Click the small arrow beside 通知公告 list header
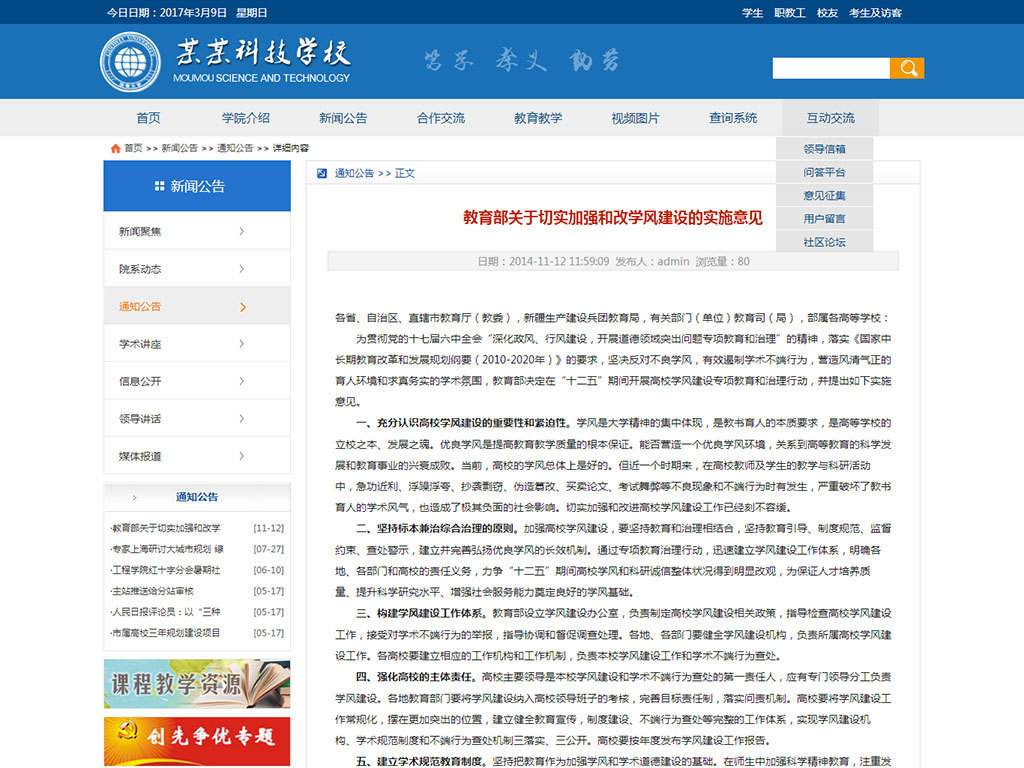 [x=135, y=498]
